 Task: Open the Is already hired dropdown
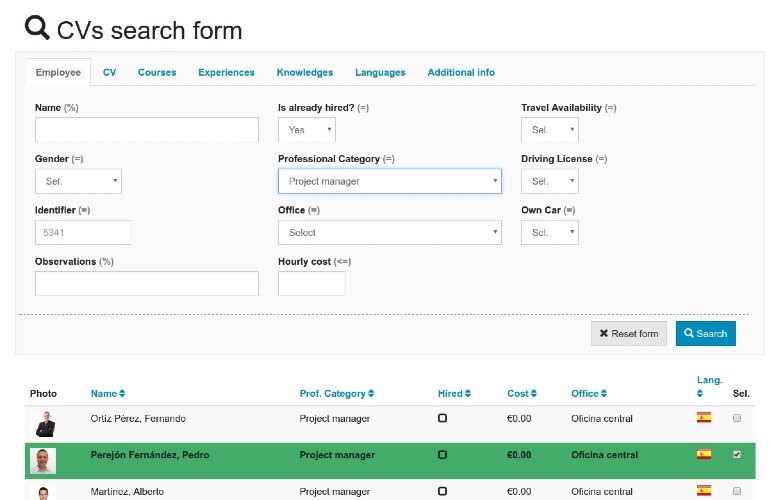(307, 130)
